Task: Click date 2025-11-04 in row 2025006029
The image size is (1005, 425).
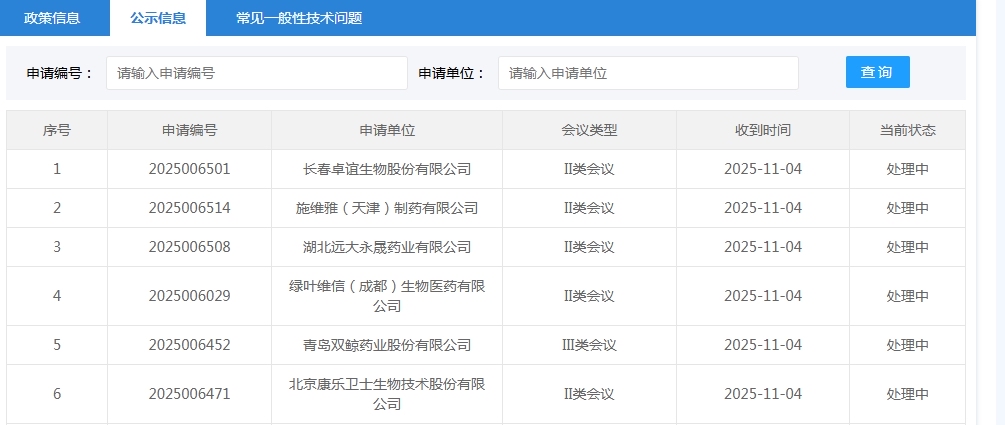Action: tap(763, 296)
